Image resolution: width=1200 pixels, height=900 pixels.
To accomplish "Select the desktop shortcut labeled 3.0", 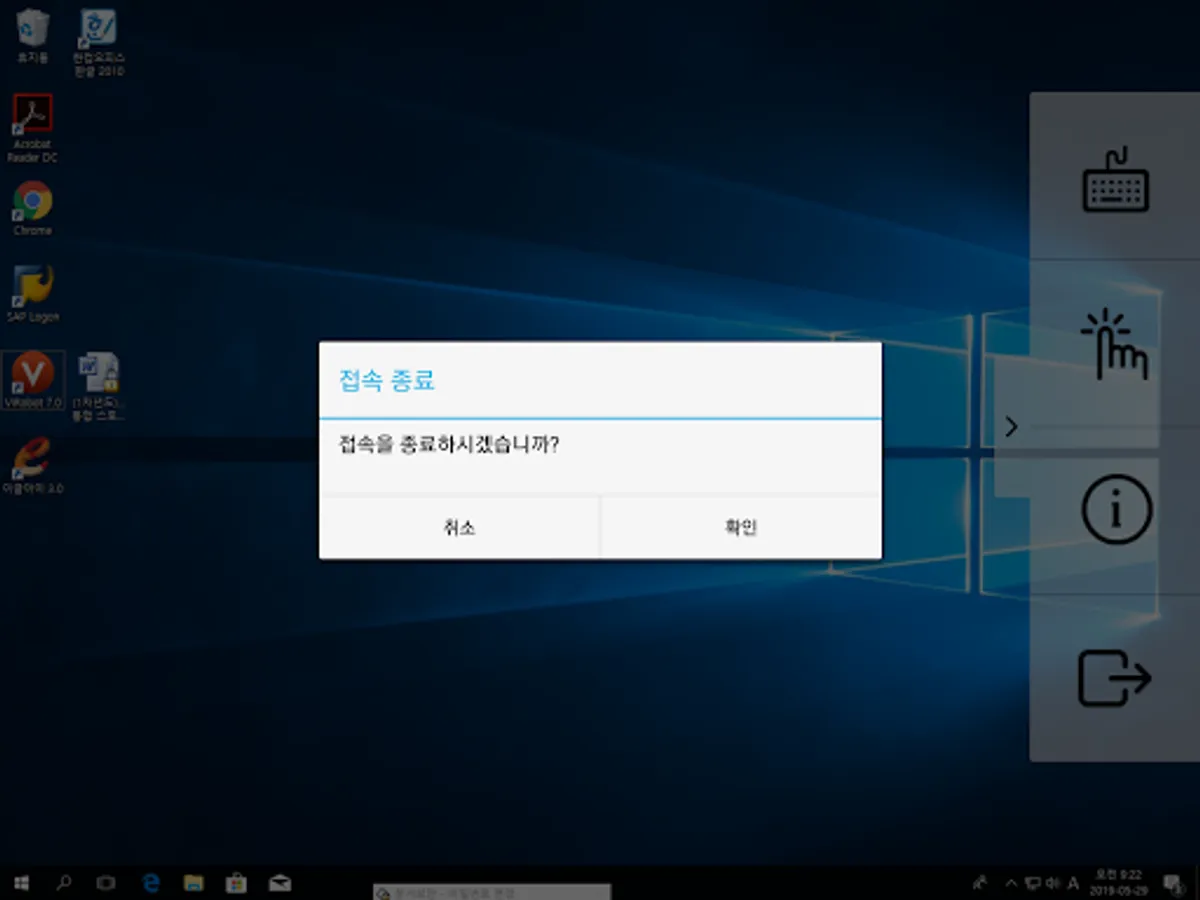I will [x=33, y=466].
